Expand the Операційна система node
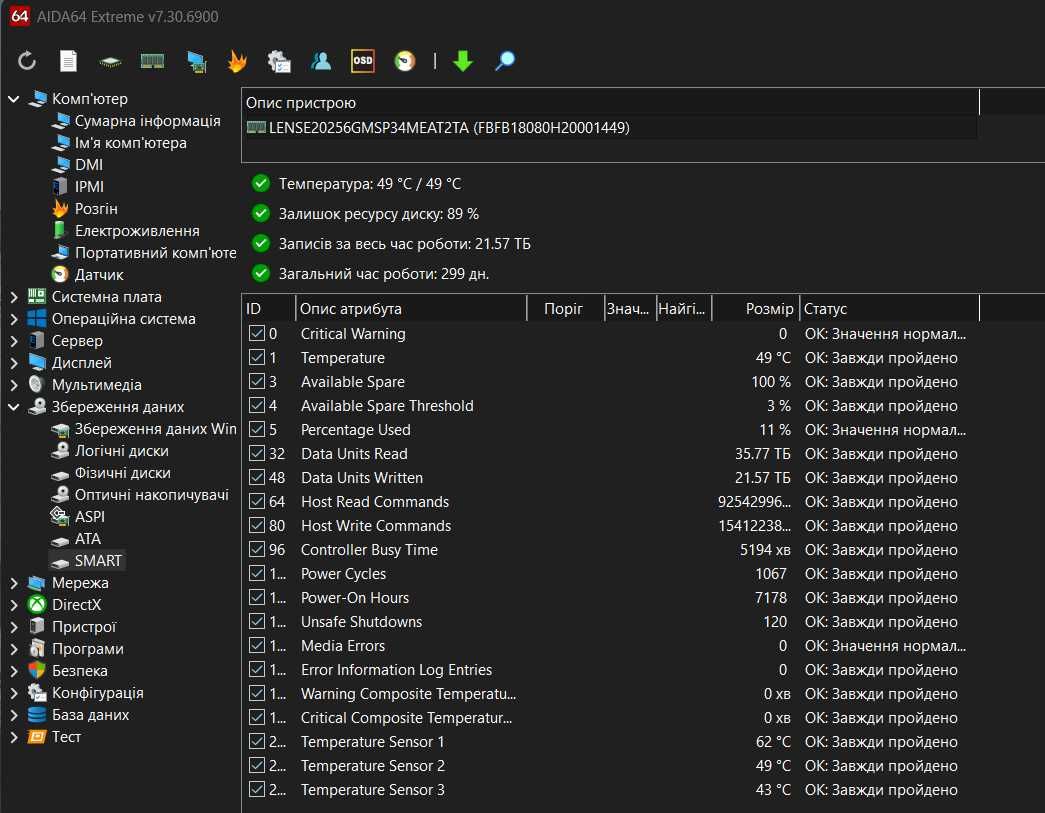The height and width of the screenshot is (813, 1045). pyautogui.click(x=13, y=319)
